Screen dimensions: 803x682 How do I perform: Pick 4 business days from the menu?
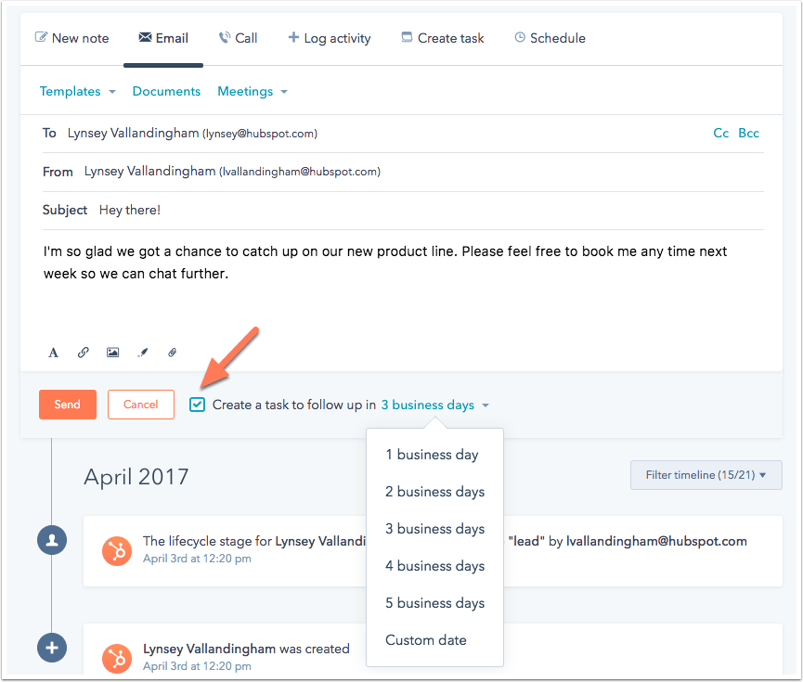click(435, 566)
